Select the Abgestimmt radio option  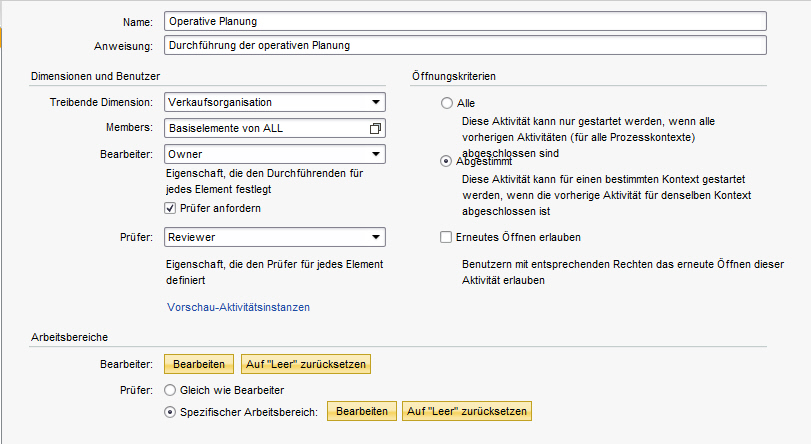pos(445,161)
